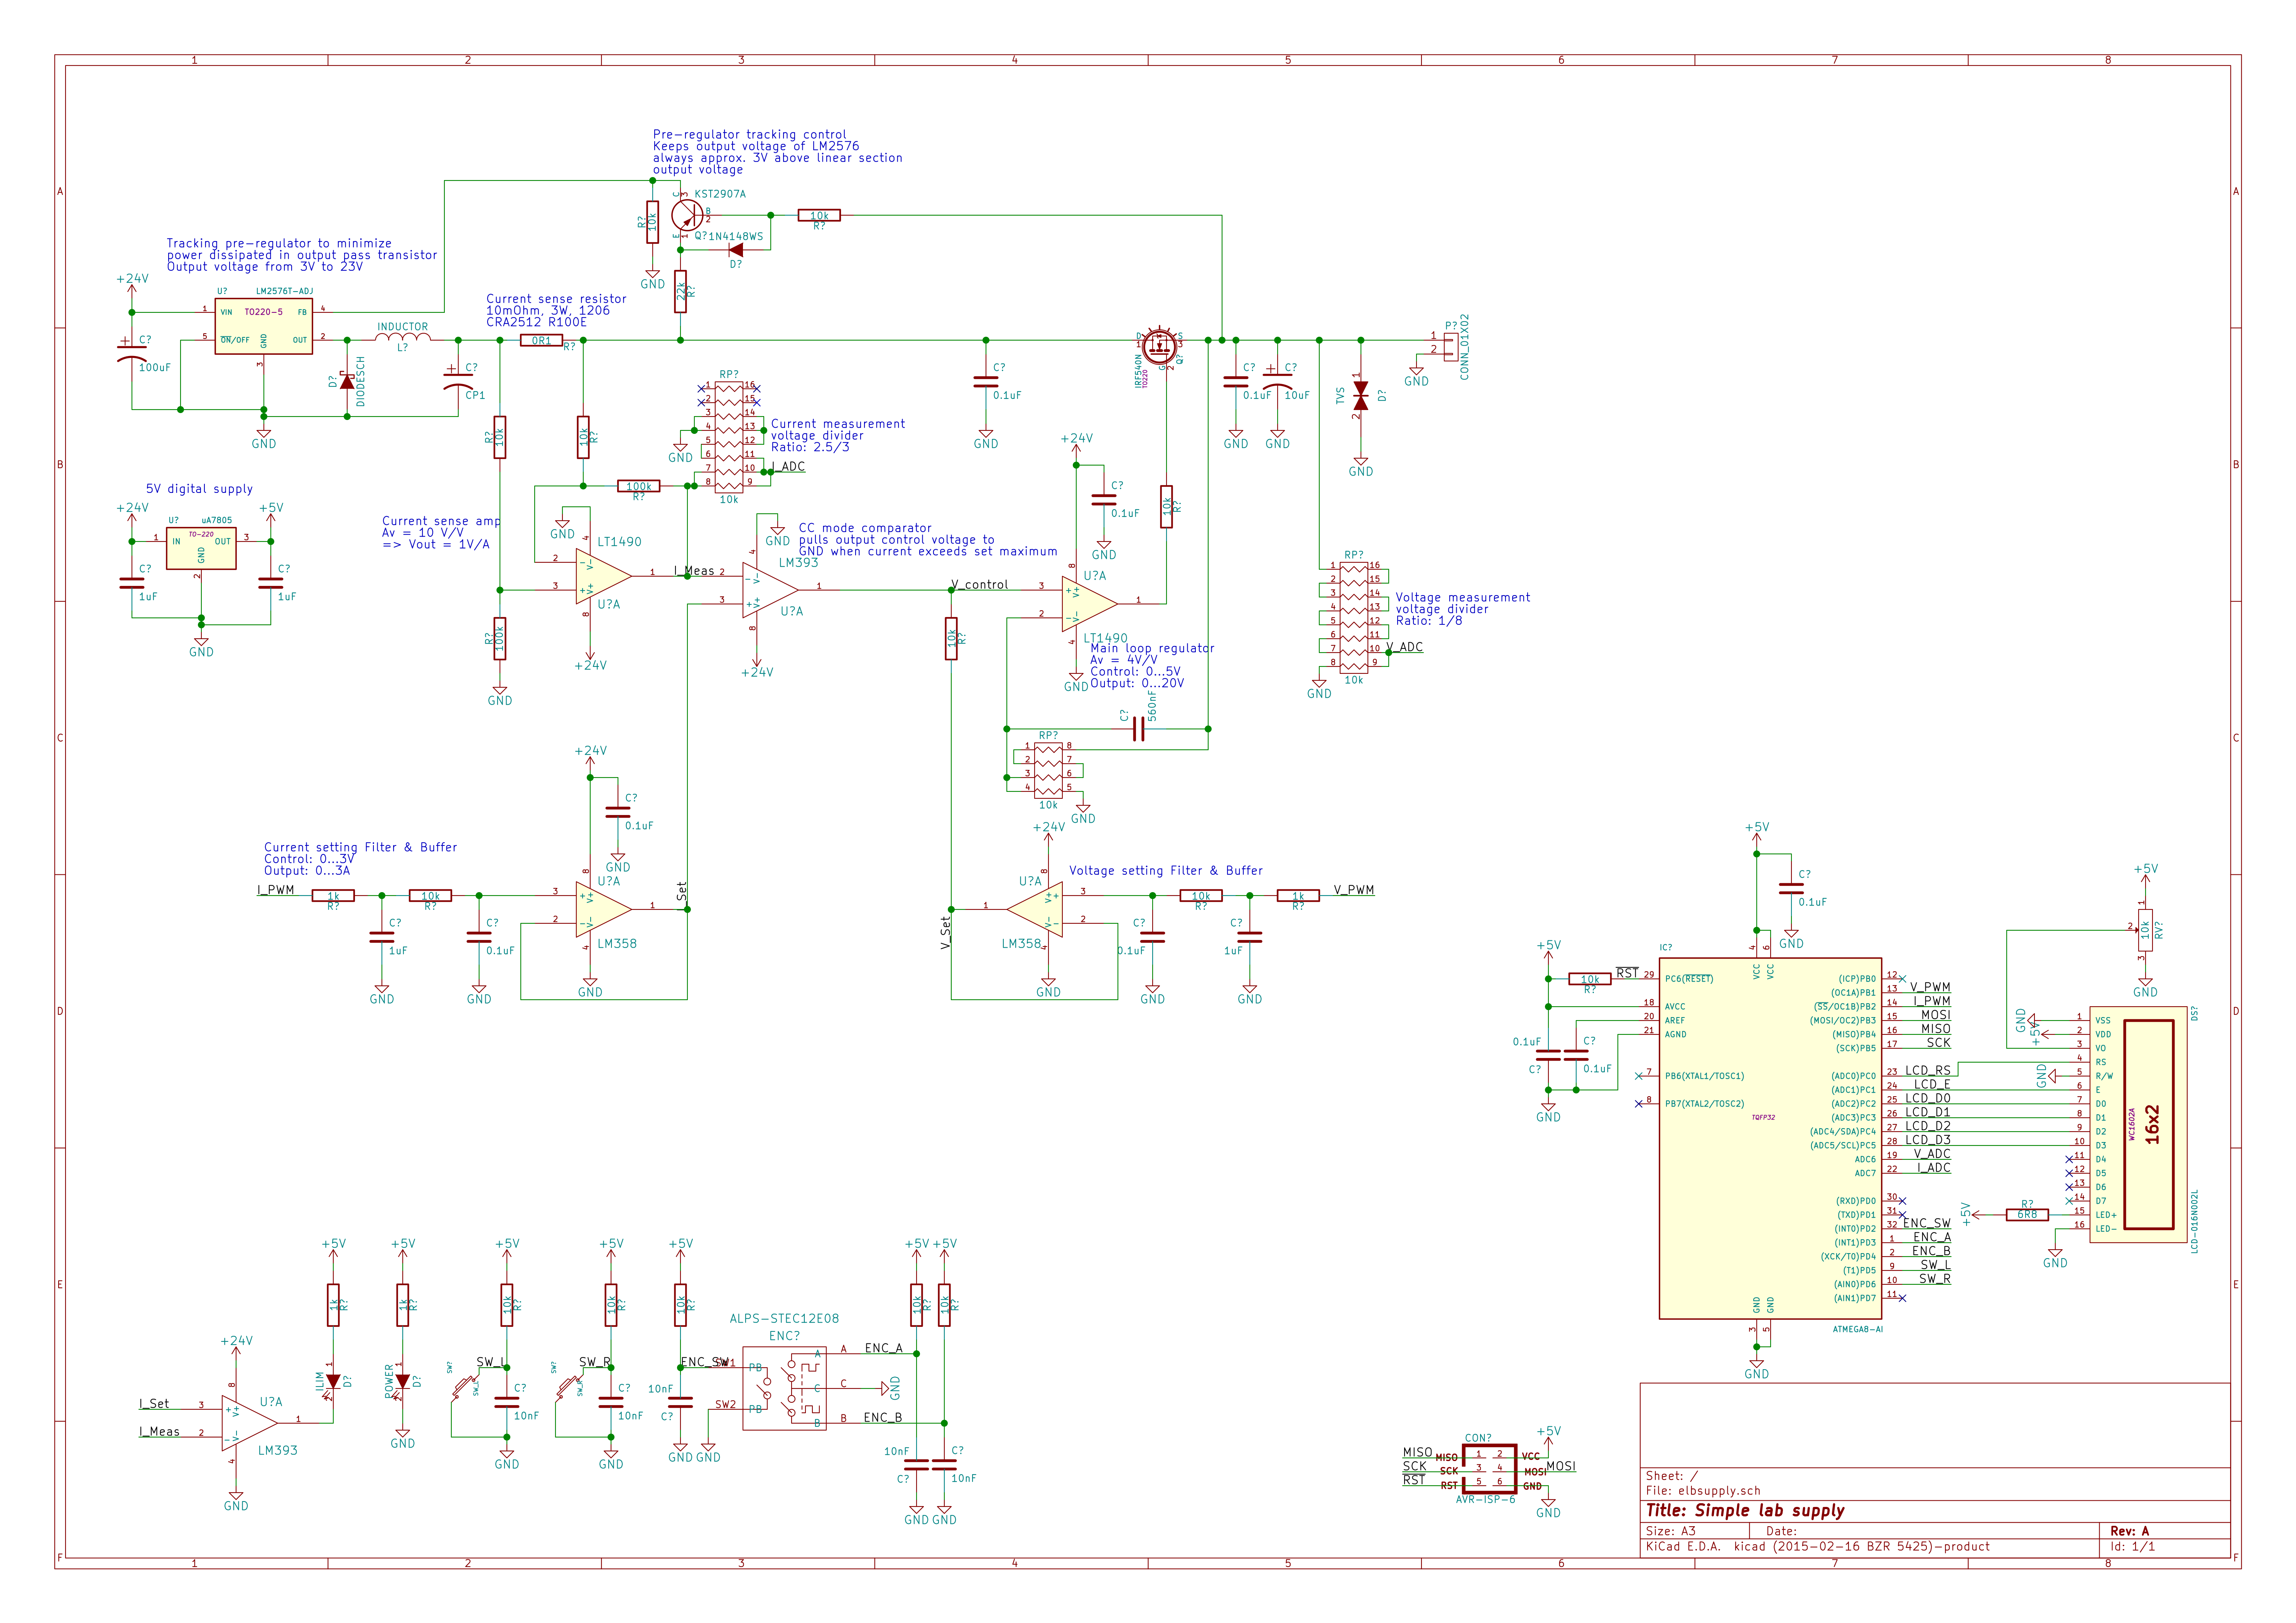Viewport: 2296px width, 1623px height.
Task: Select the ENC_SW label at the ATmega
Action: [x=1927, y=1223]
